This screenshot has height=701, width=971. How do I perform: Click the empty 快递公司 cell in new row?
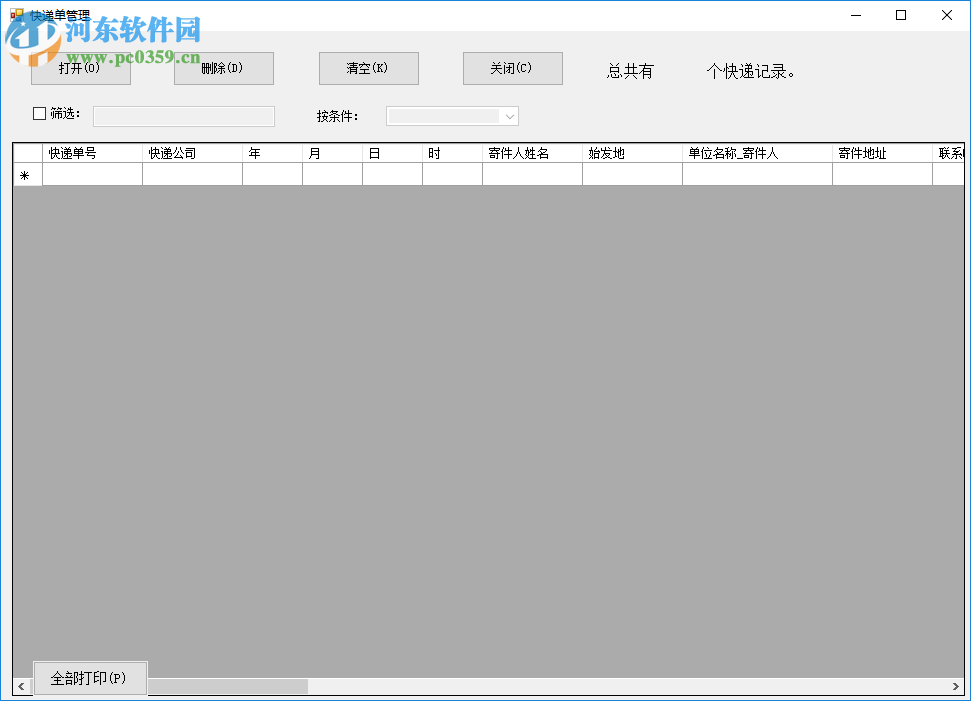pos(192,175)
